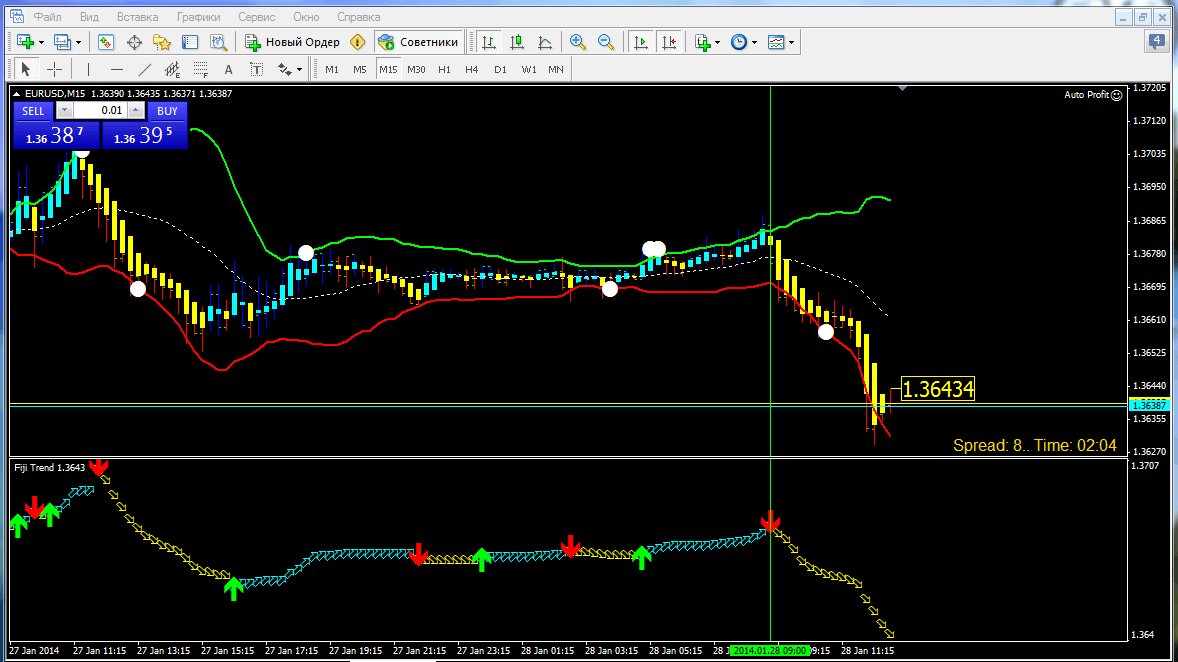This screenshot has width=1178, height=662.
Task: Click the Zoom Out magnifier icon
Action: [x=605, y=42]
